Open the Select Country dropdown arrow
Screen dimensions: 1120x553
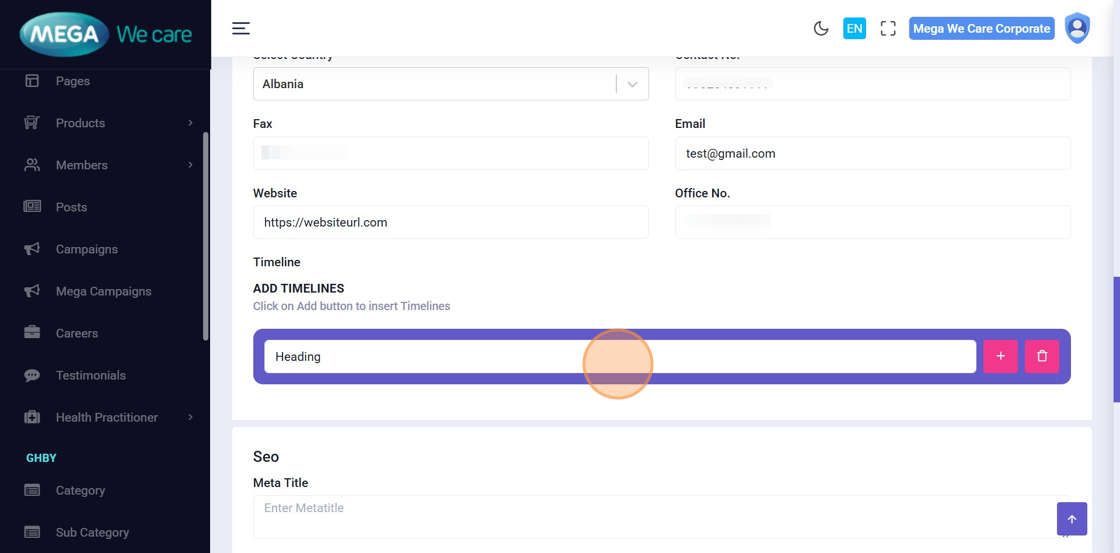coord(632,84)
